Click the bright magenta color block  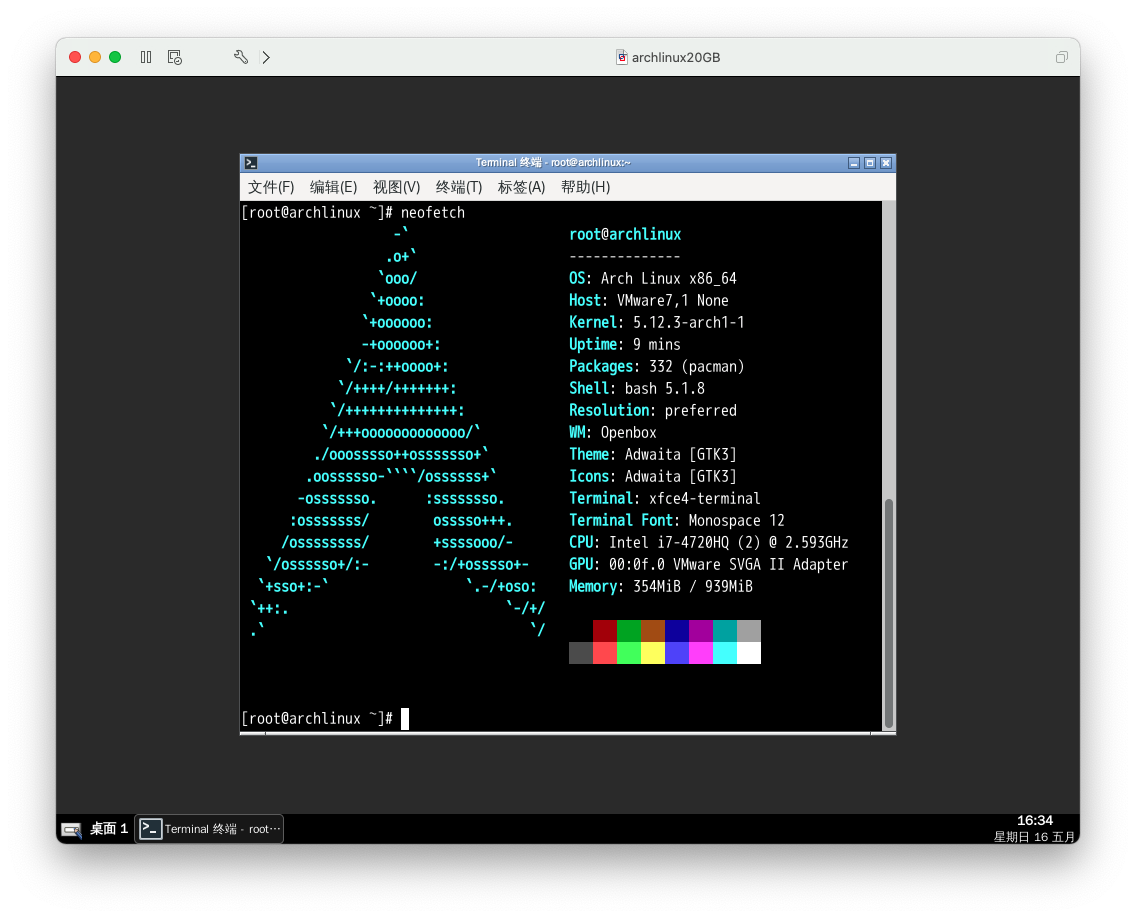(701, 653)
